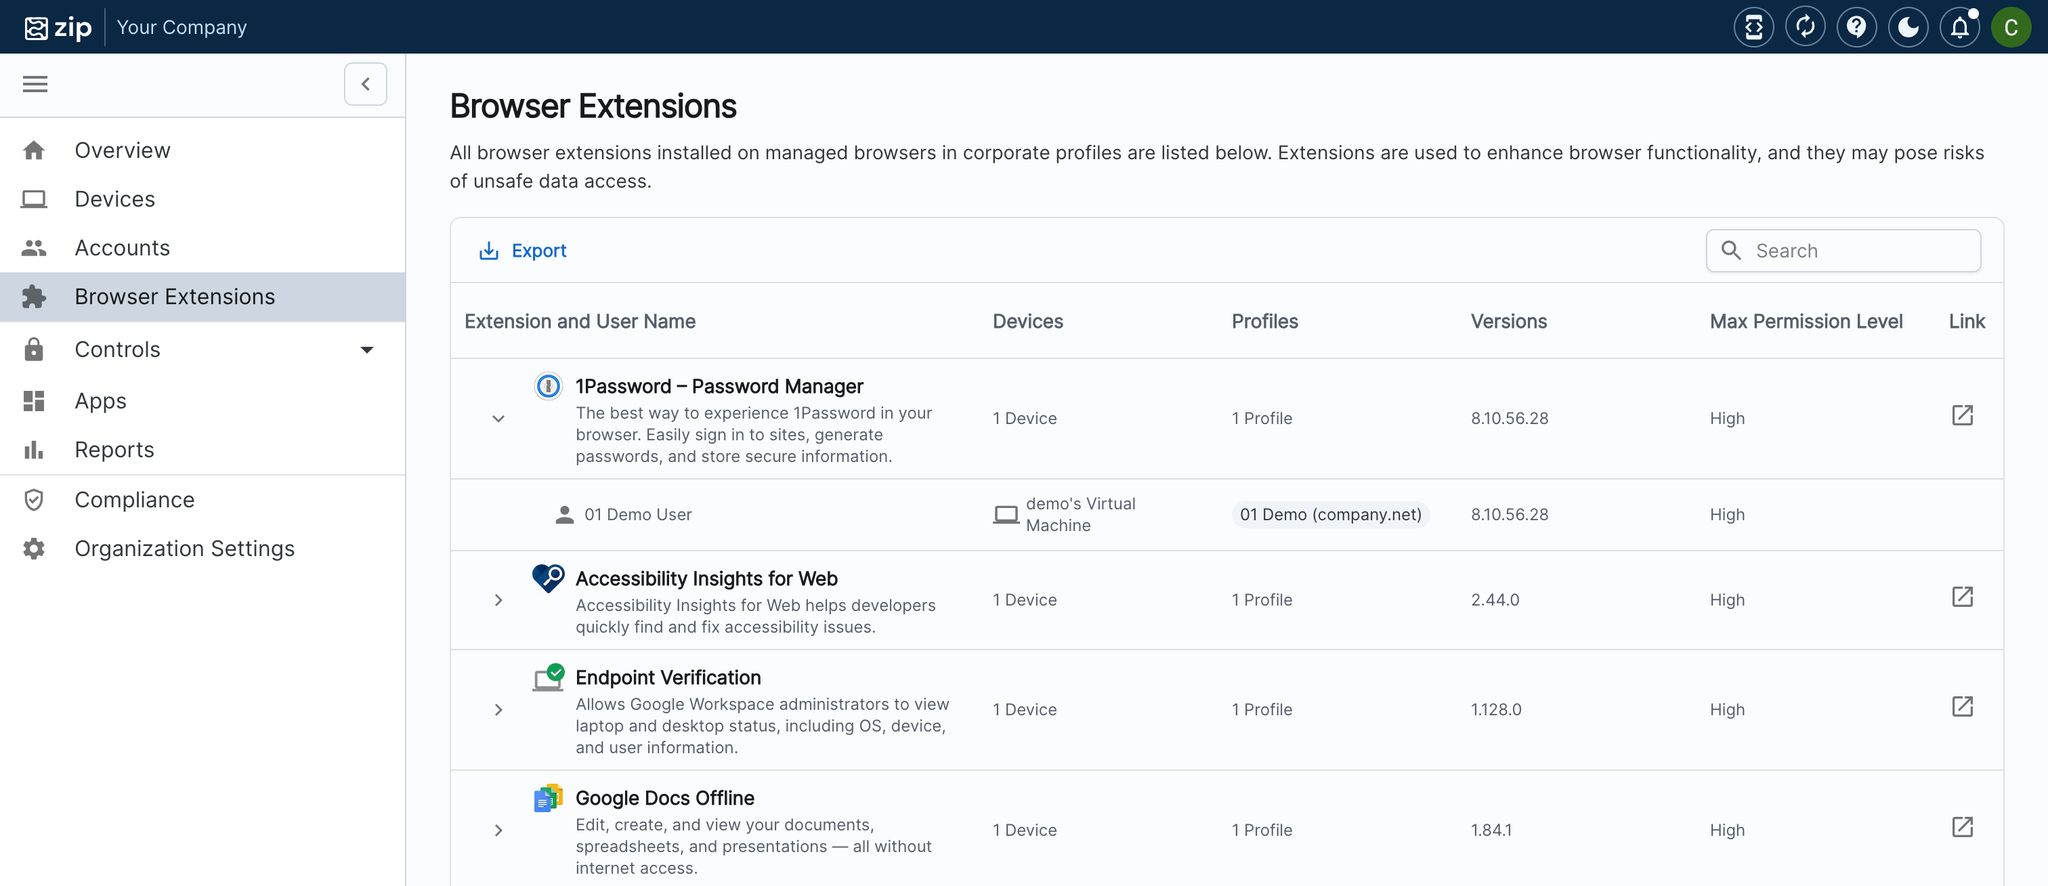Open the Compliance section
2048x886 pixels.
click(134, 500)
